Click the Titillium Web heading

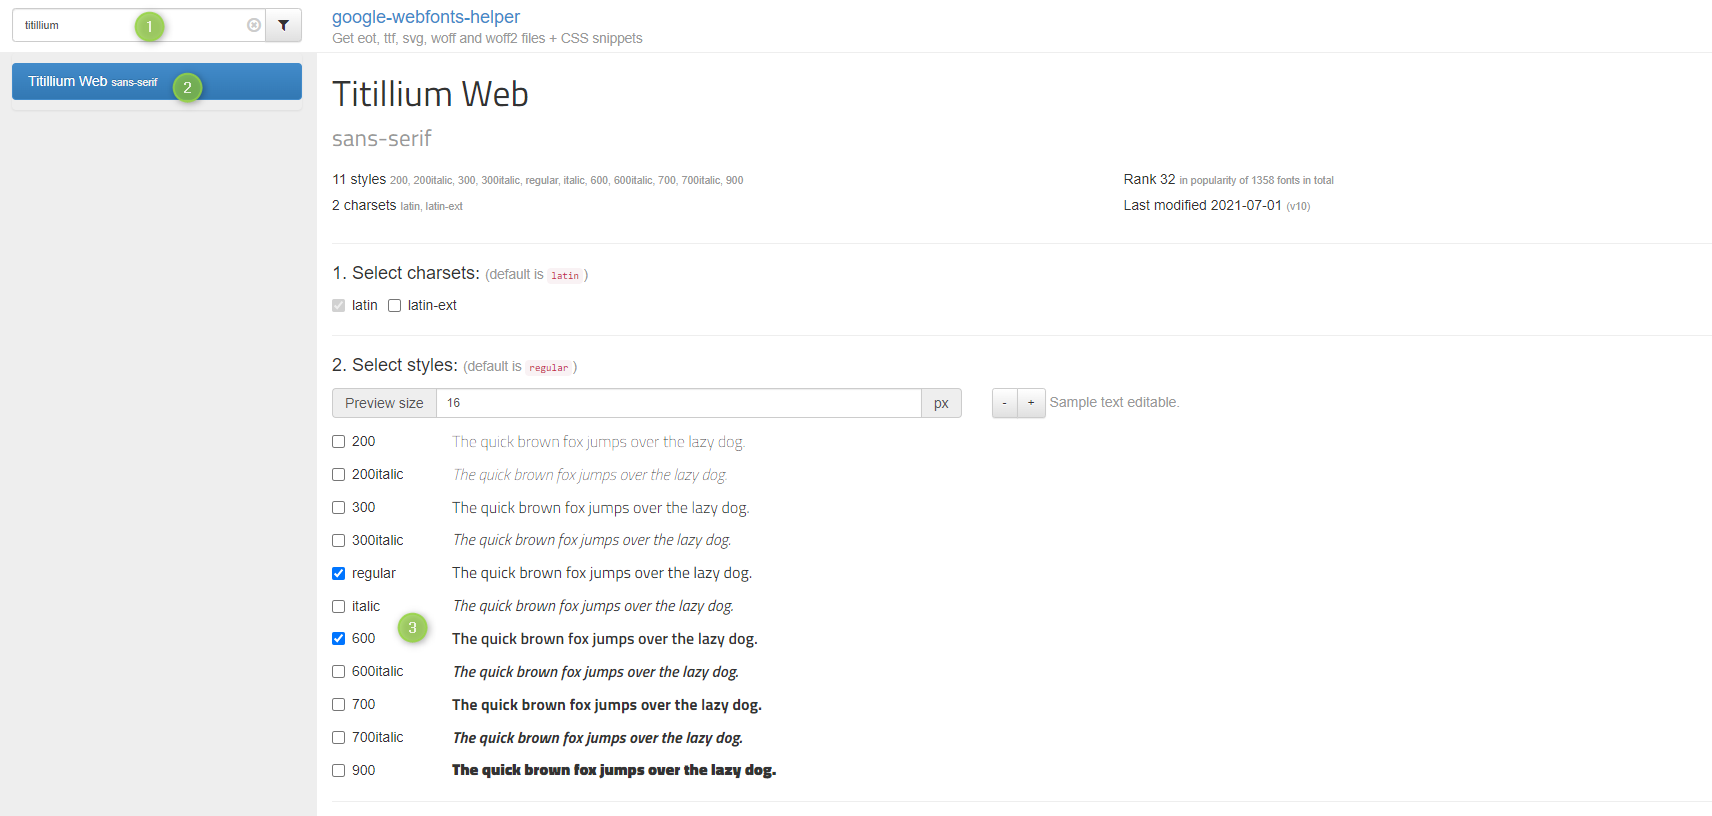pos(430,94)
